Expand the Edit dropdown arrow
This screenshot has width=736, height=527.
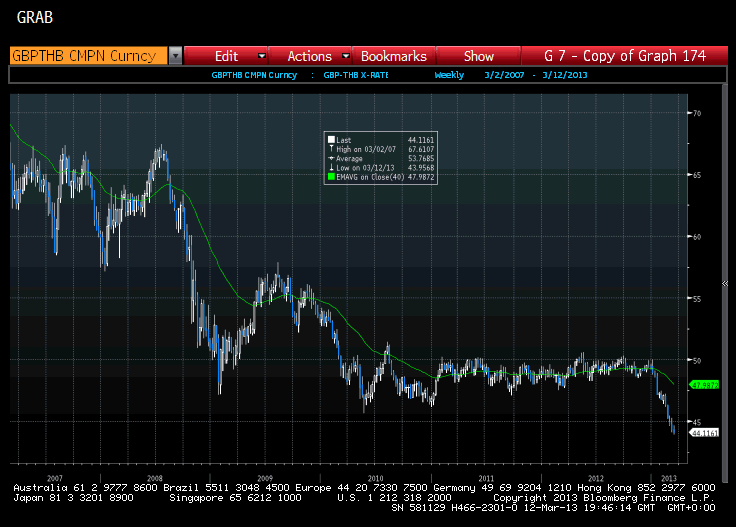point(262,56)
